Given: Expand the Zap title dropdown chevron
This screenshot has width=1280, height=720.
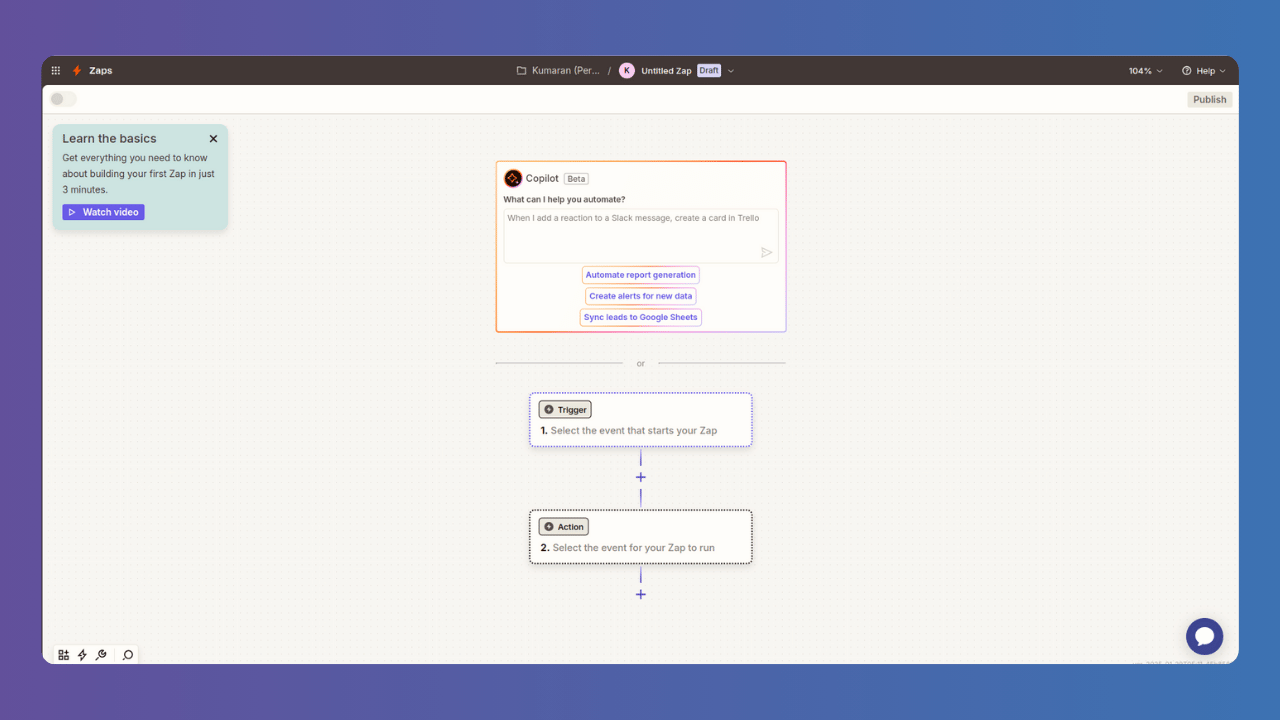Looking at the screenshot, I should point(731,71).
